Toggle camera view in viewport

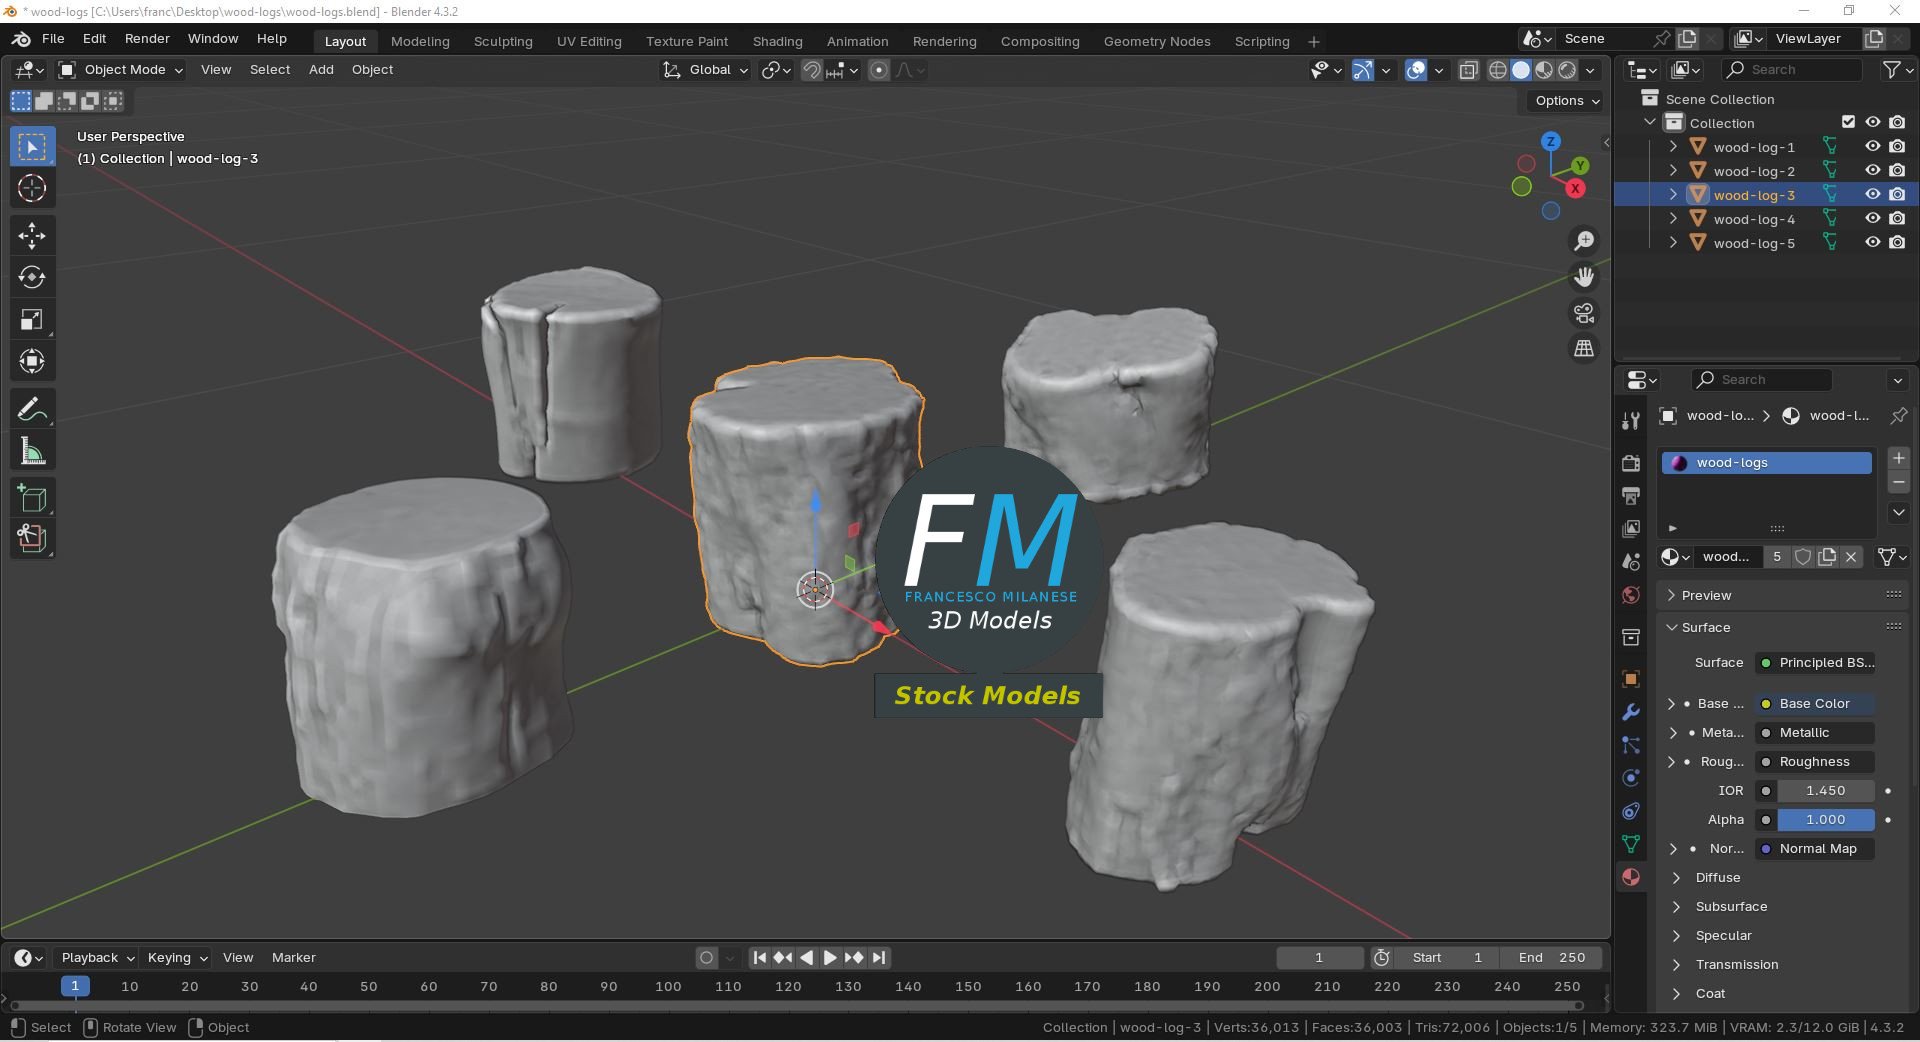coord(1584,313)
